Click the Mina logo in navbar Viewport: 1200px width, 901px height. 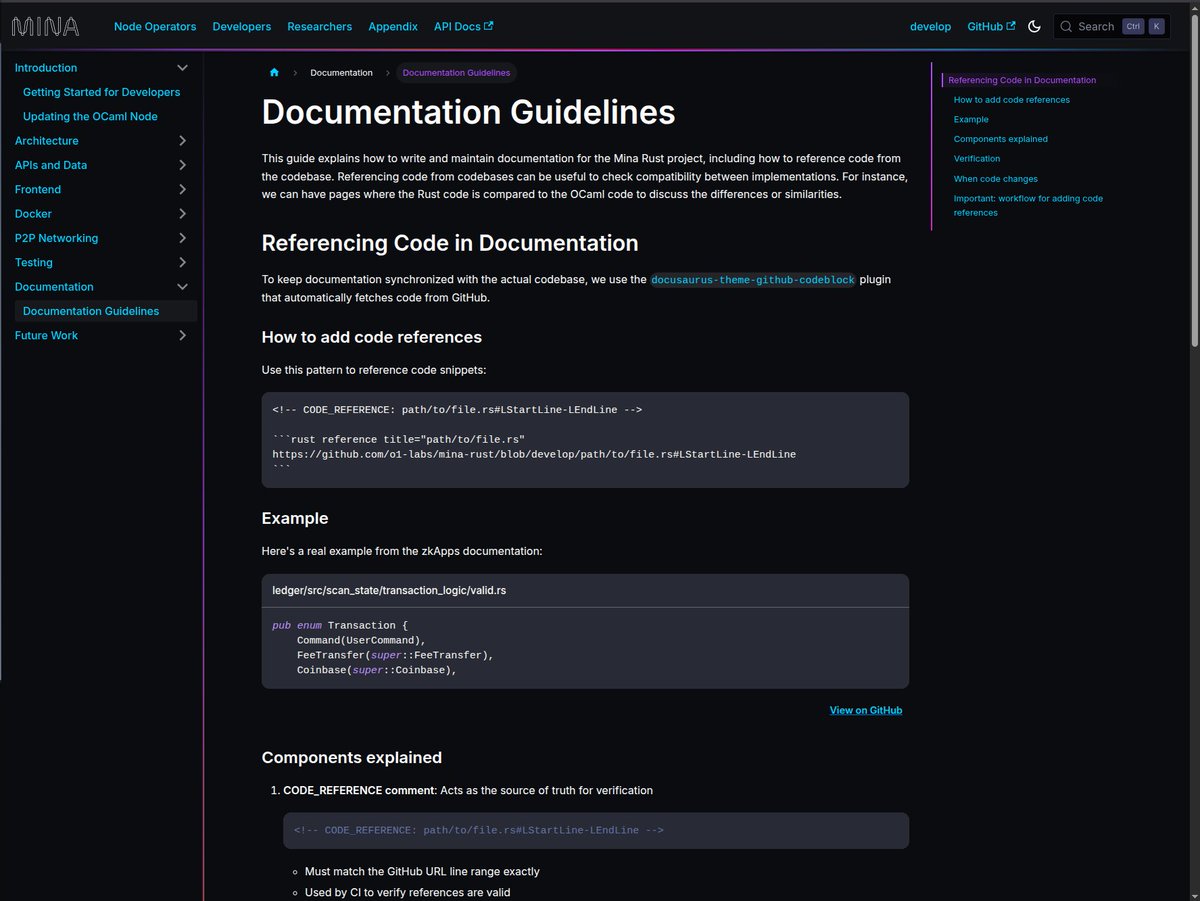pos(44,26)
